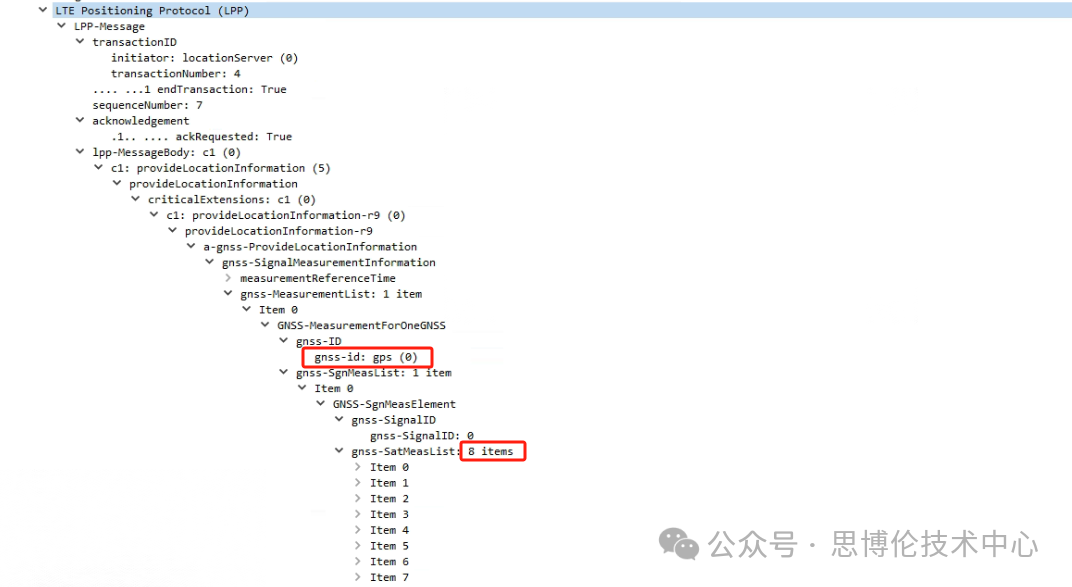The width and height of the screenshot is (1072, 587).
Task: Select the gnss-SignalID: 0 value line
Action: (421, 436)
